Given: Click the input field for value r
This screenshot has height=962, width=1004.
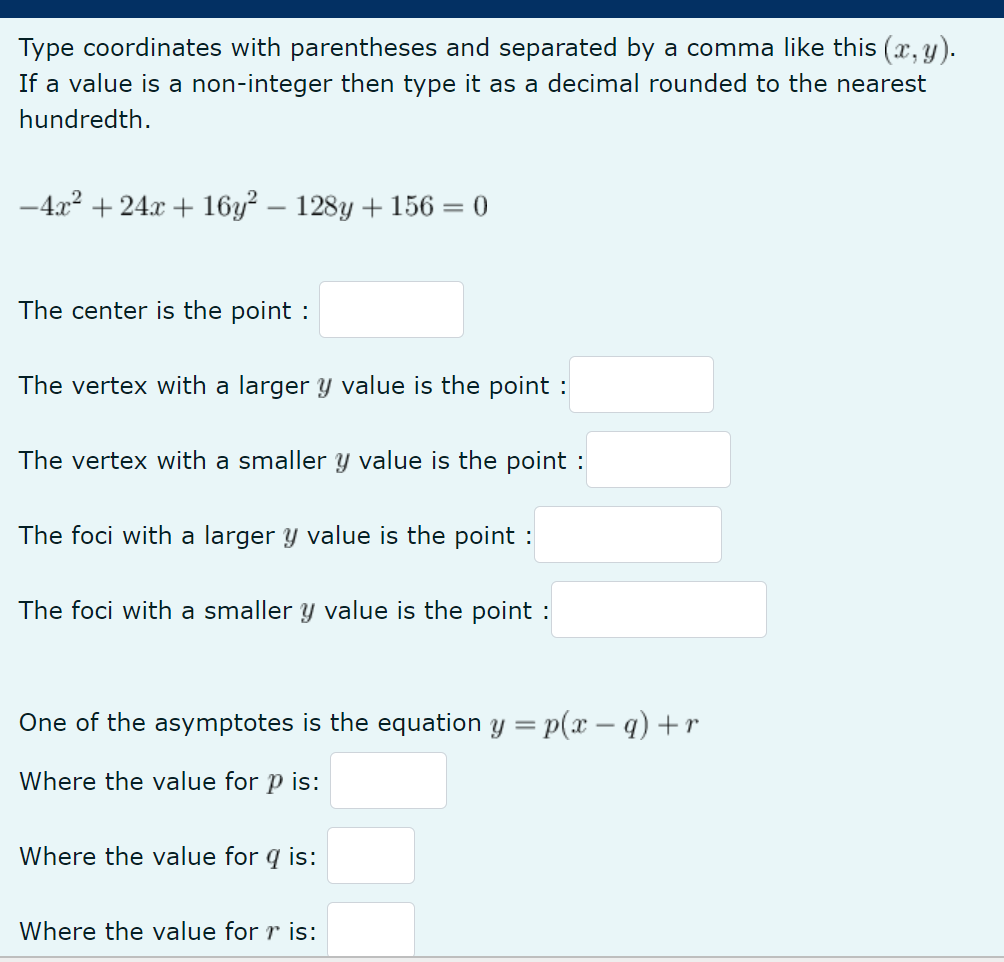Looking at the screenshot, I should coord(370,930).
